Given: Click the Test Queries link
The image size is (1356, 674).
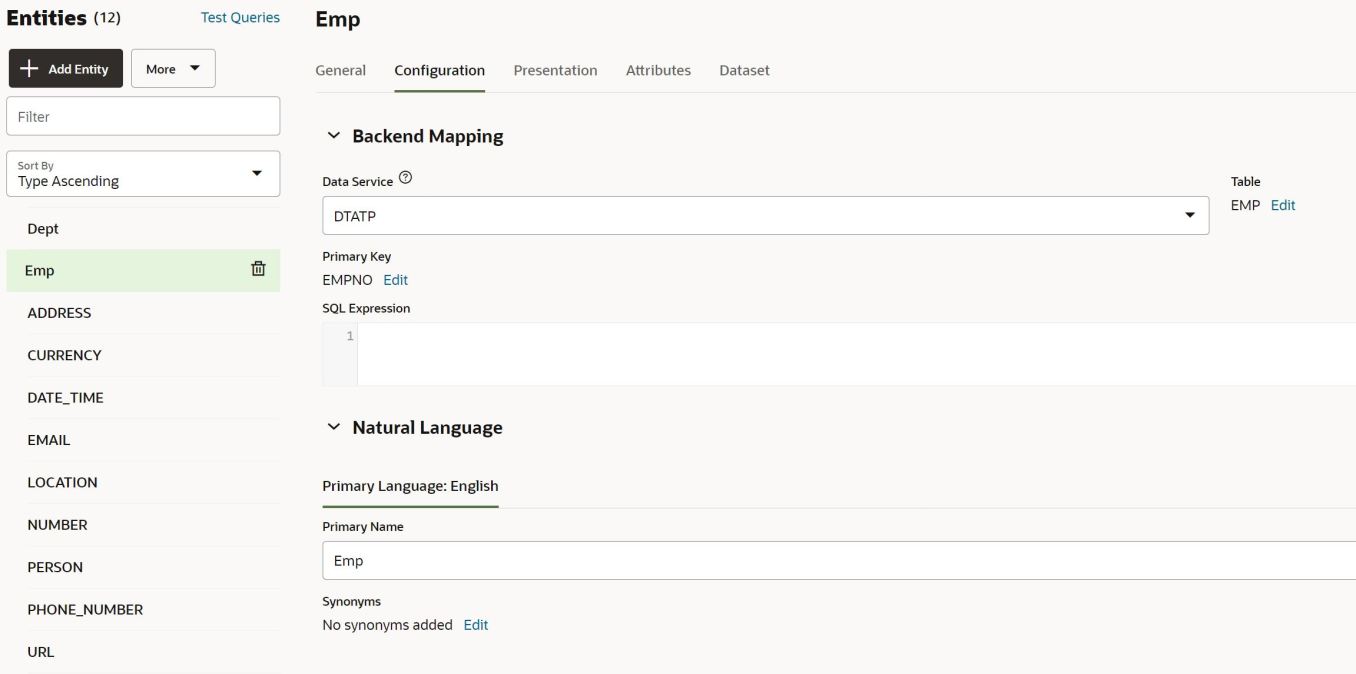Looking at the screenshot, I should click(240, 17).
